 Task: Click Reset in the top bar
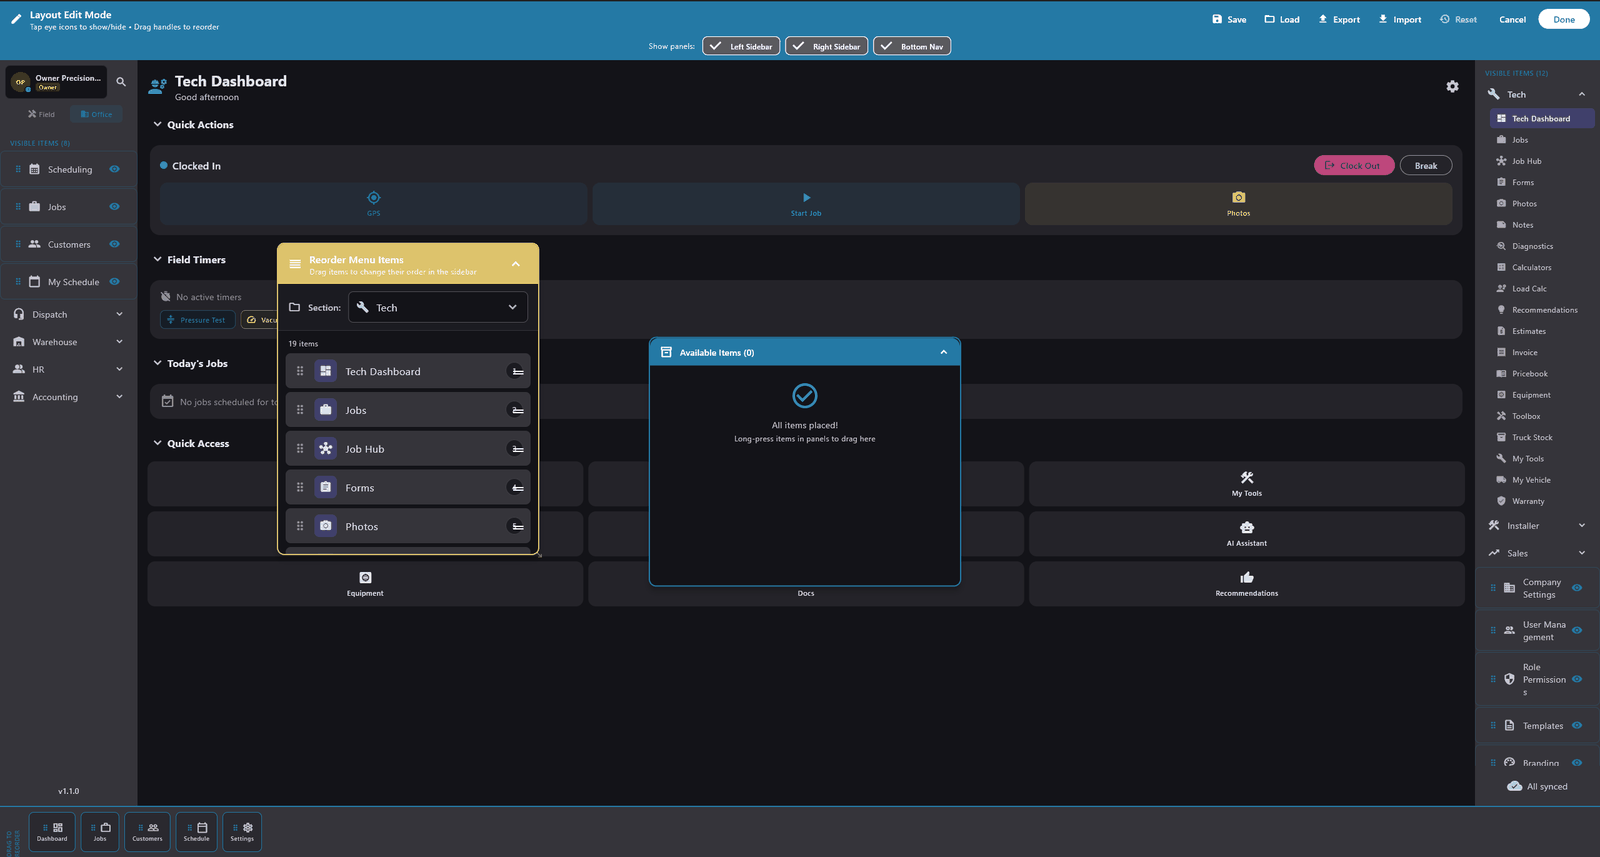point(1458,19)
